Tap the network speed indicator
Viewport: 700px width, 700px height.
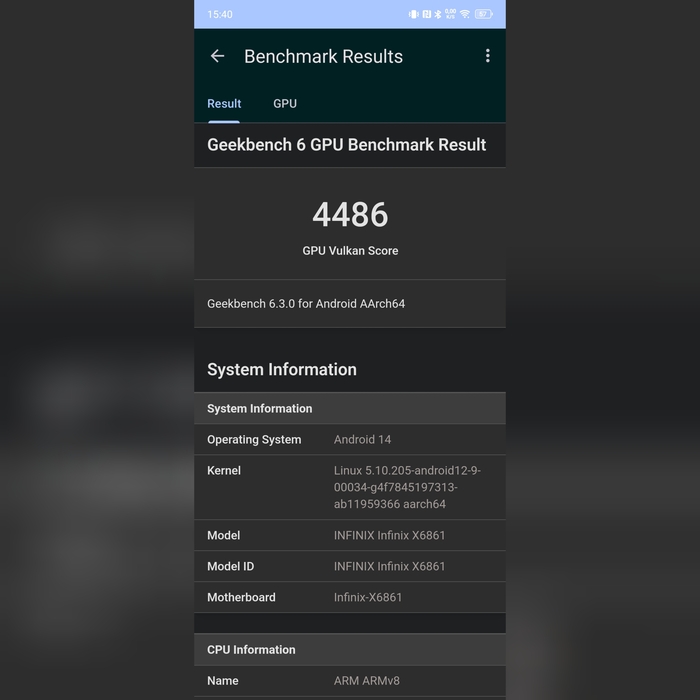(x=450, y=14)
